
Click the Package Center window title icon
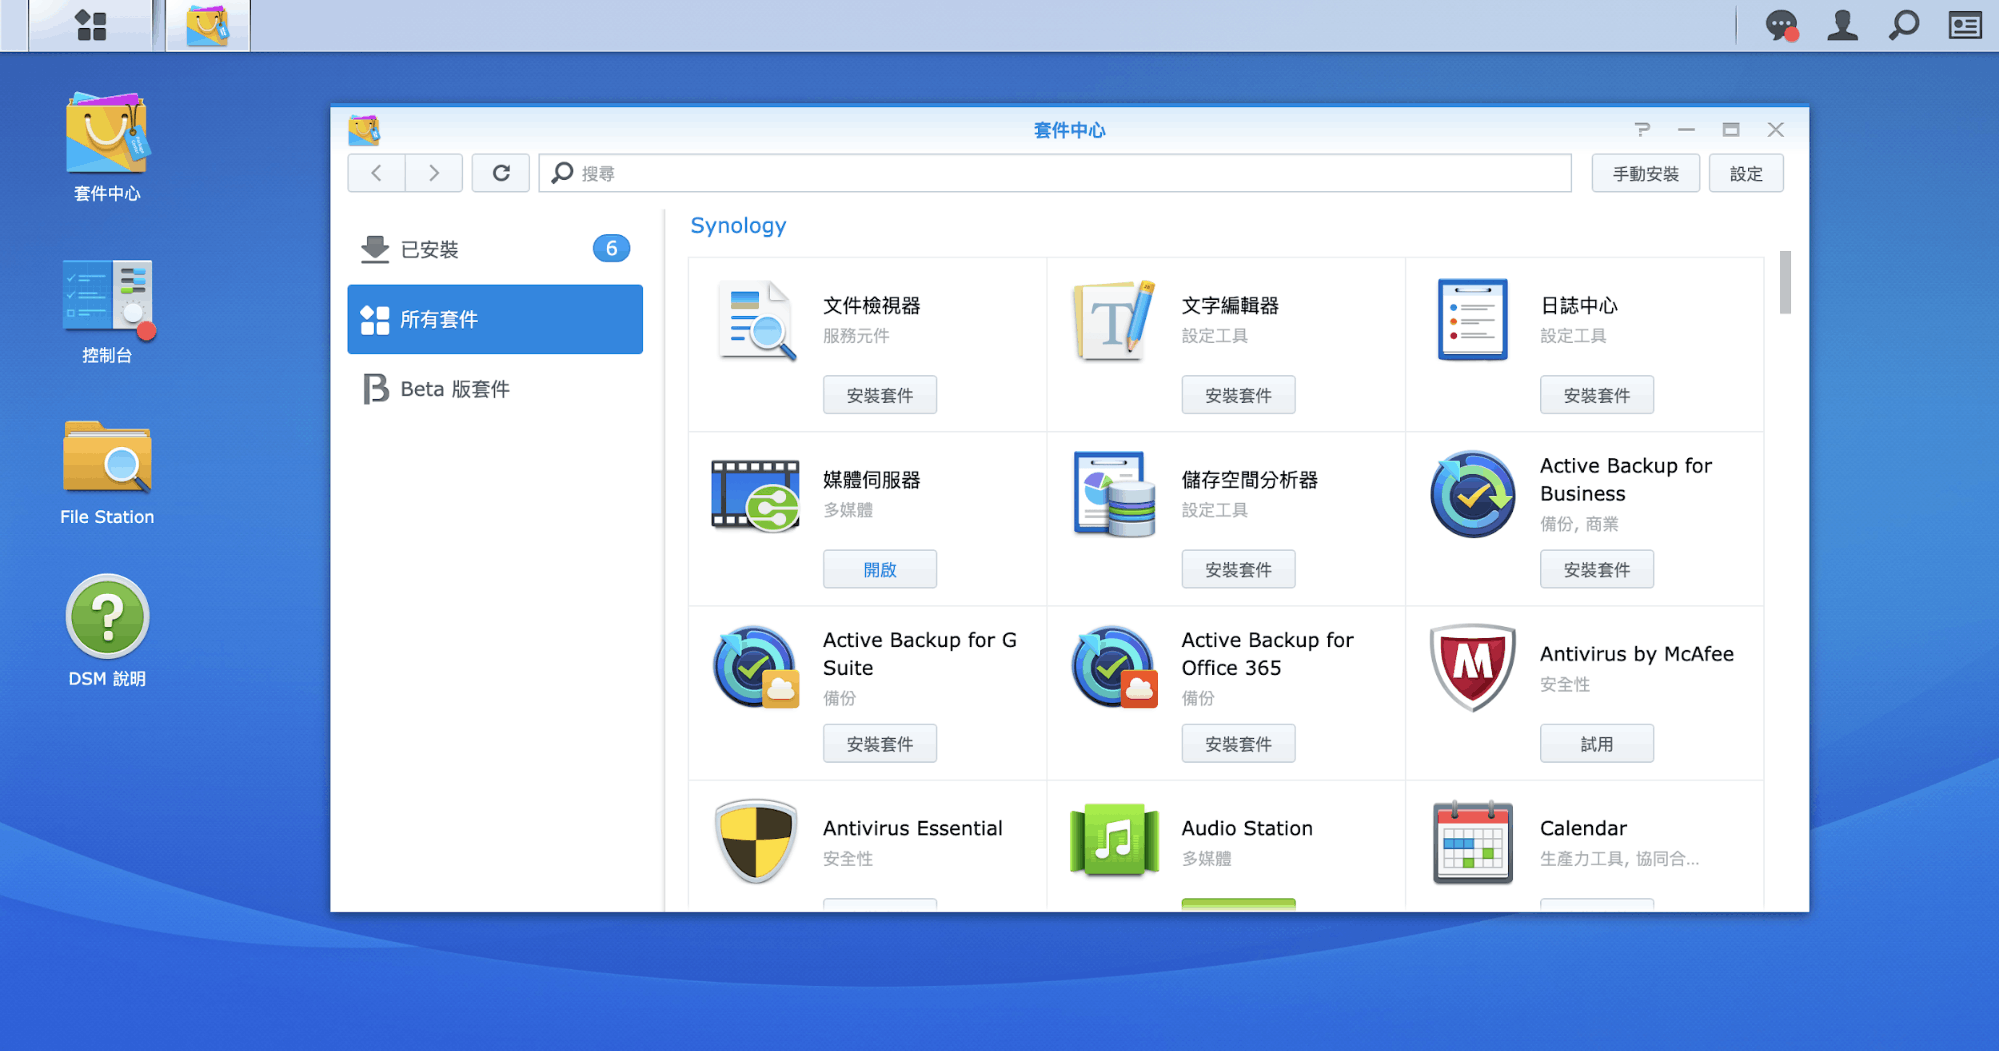(364, 130)
